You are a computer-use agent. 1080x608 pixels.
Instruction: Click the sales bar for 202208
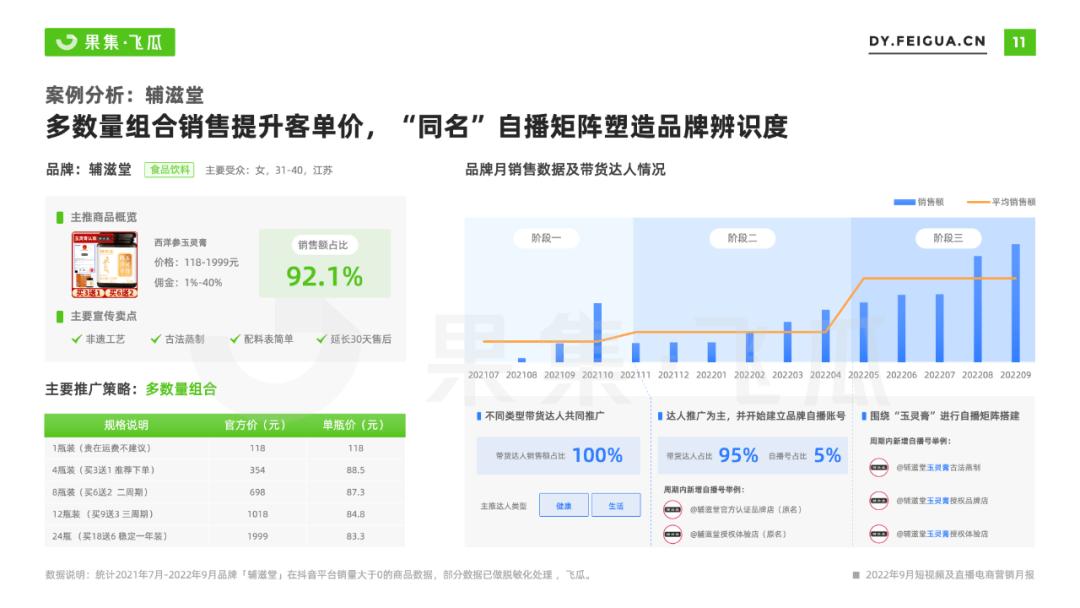977,309
